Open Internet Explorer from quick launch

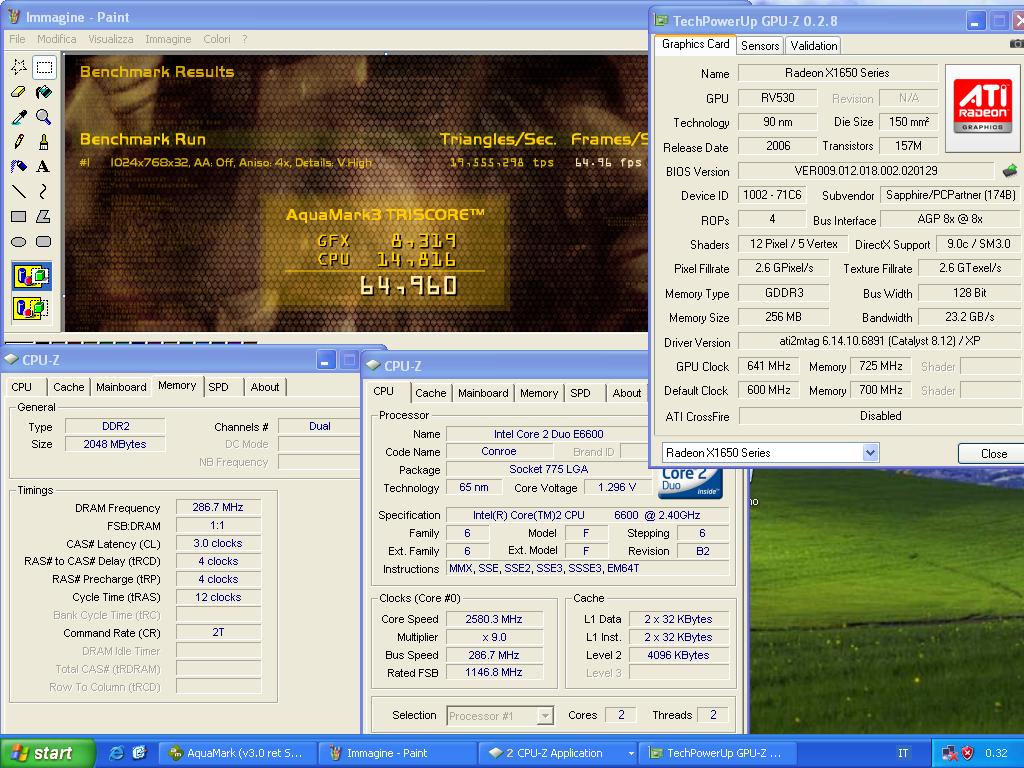116,753
